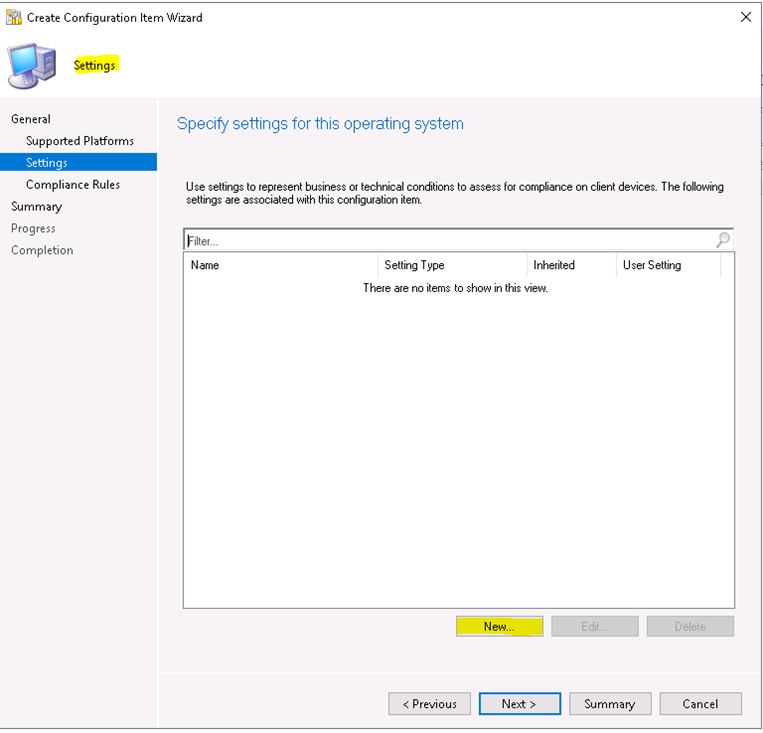763x733 pixels.
Task: Go to Supported Platforms step
Action: (80, 141)
